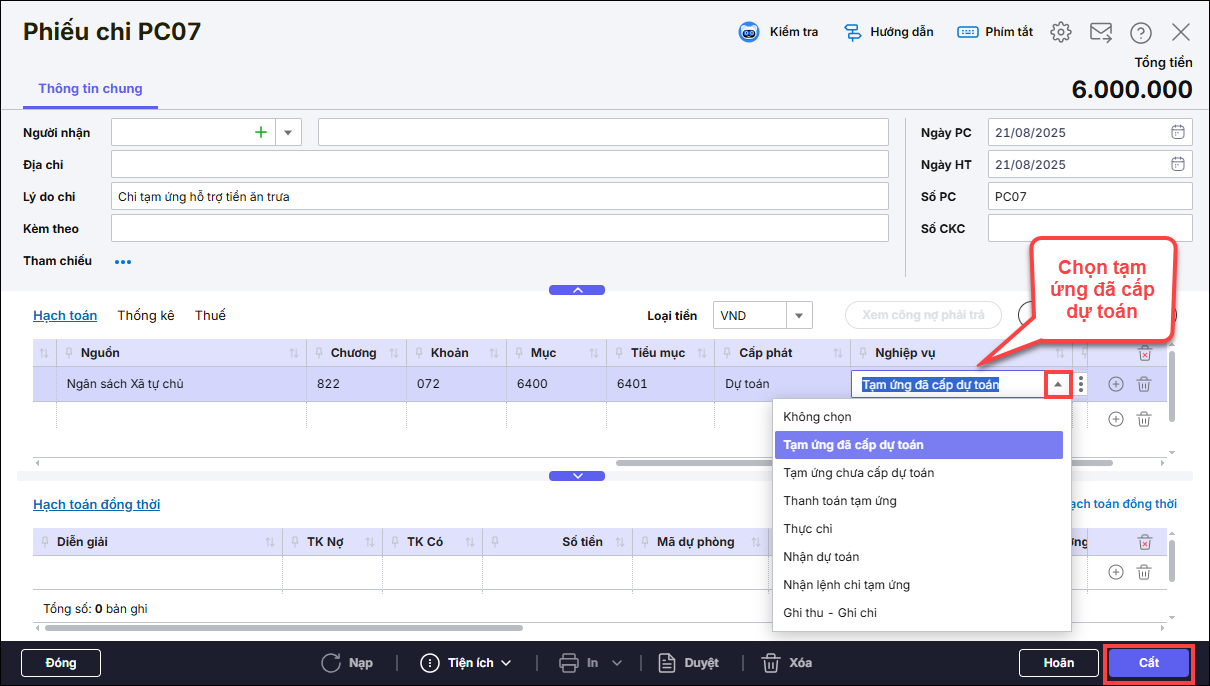Choose Thực chi from the list
Screen dimensions: 1210x686
click(808, 529)
